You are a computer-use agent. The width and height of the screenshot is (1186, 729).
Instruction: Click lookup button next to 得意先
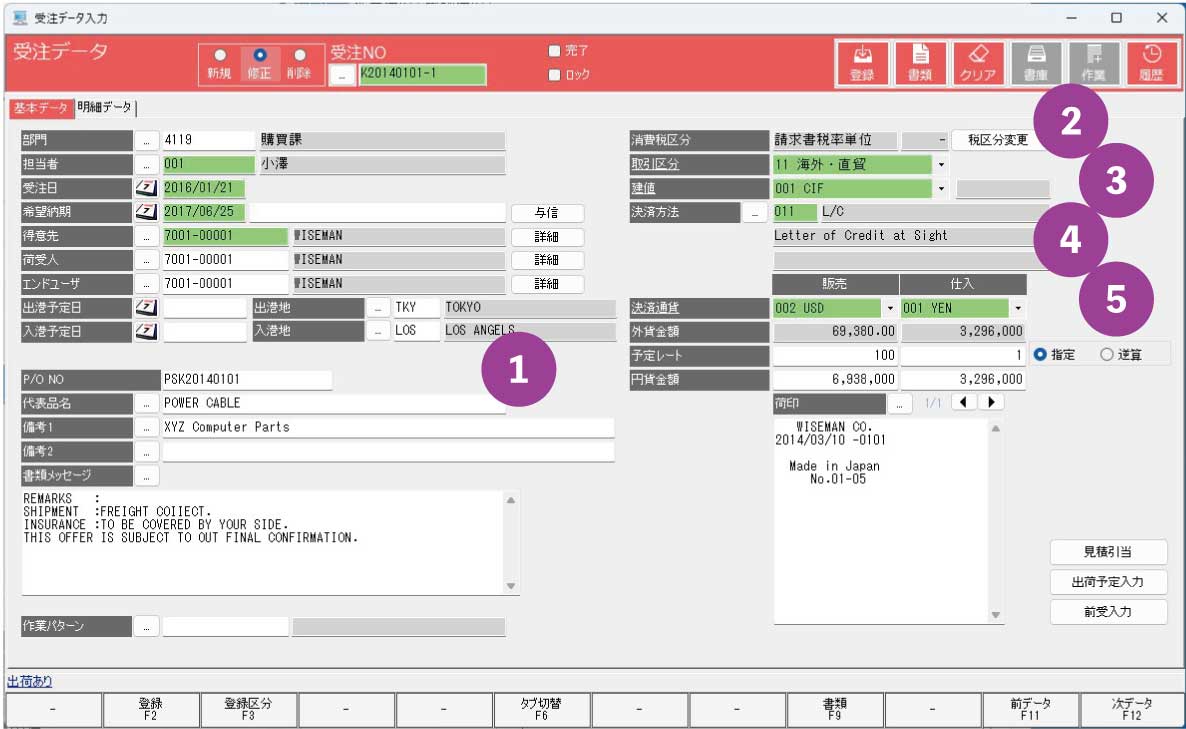click(147, 236)
